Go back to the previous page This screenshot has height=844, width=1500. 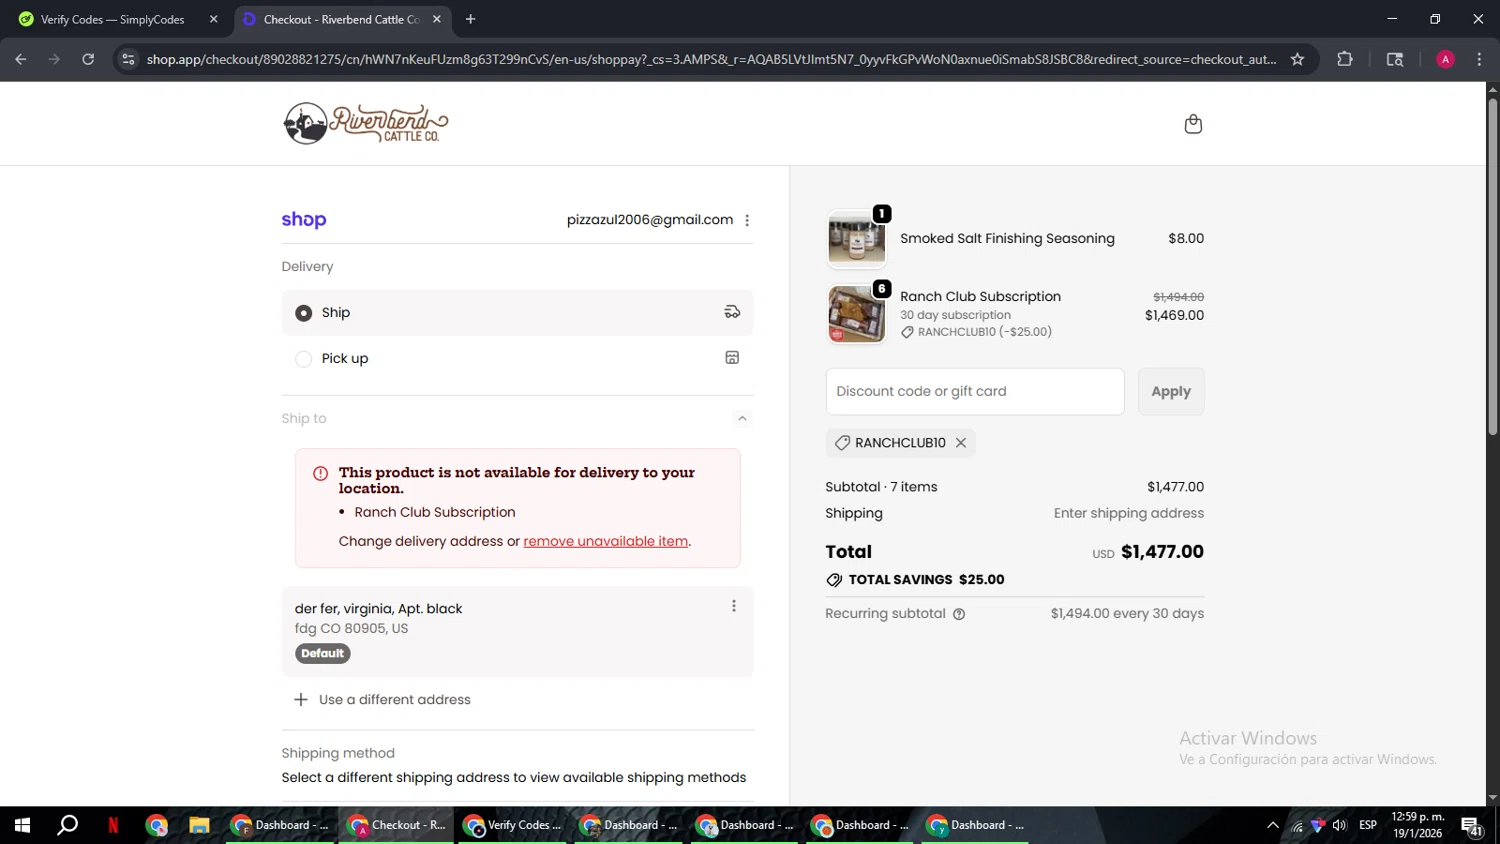pyautogui.click(x=21, y=59)
